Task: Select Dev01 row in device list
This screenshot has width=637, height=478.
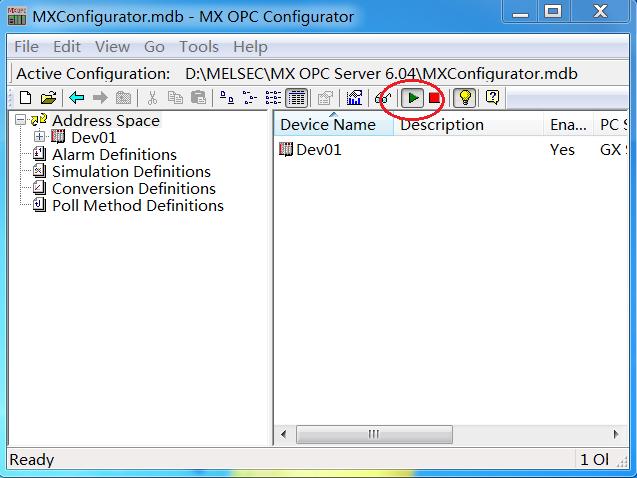Action: click(x=451, y=150)
